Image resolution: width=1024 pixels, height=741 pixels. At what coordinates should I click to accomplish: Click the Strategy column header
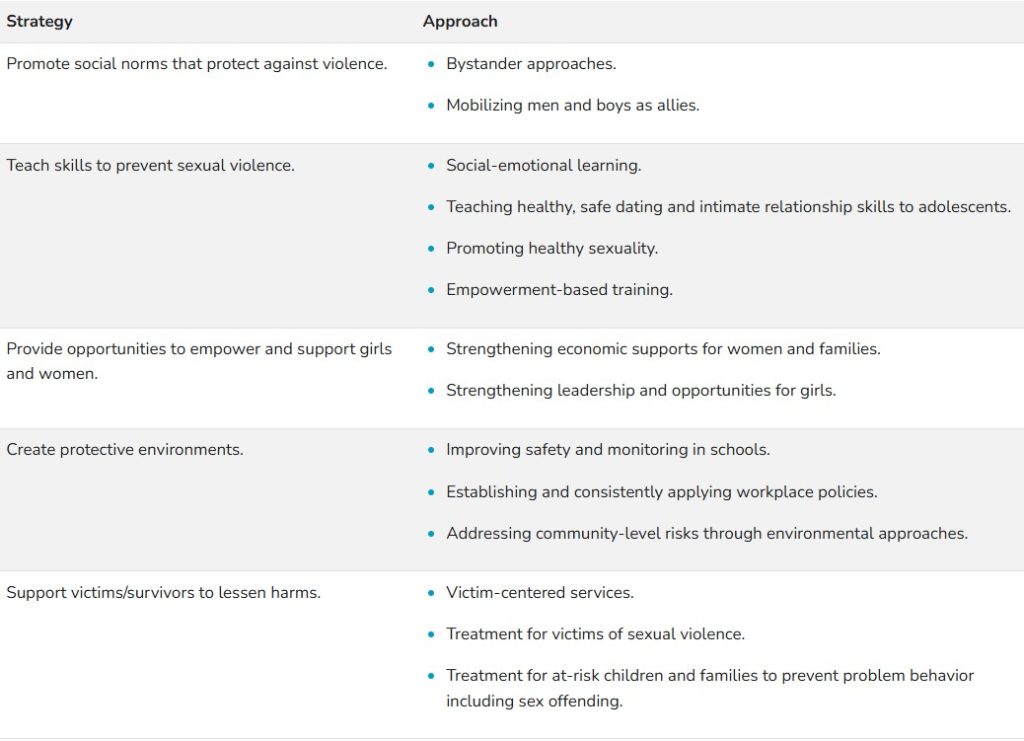click(x=40, y=21)
